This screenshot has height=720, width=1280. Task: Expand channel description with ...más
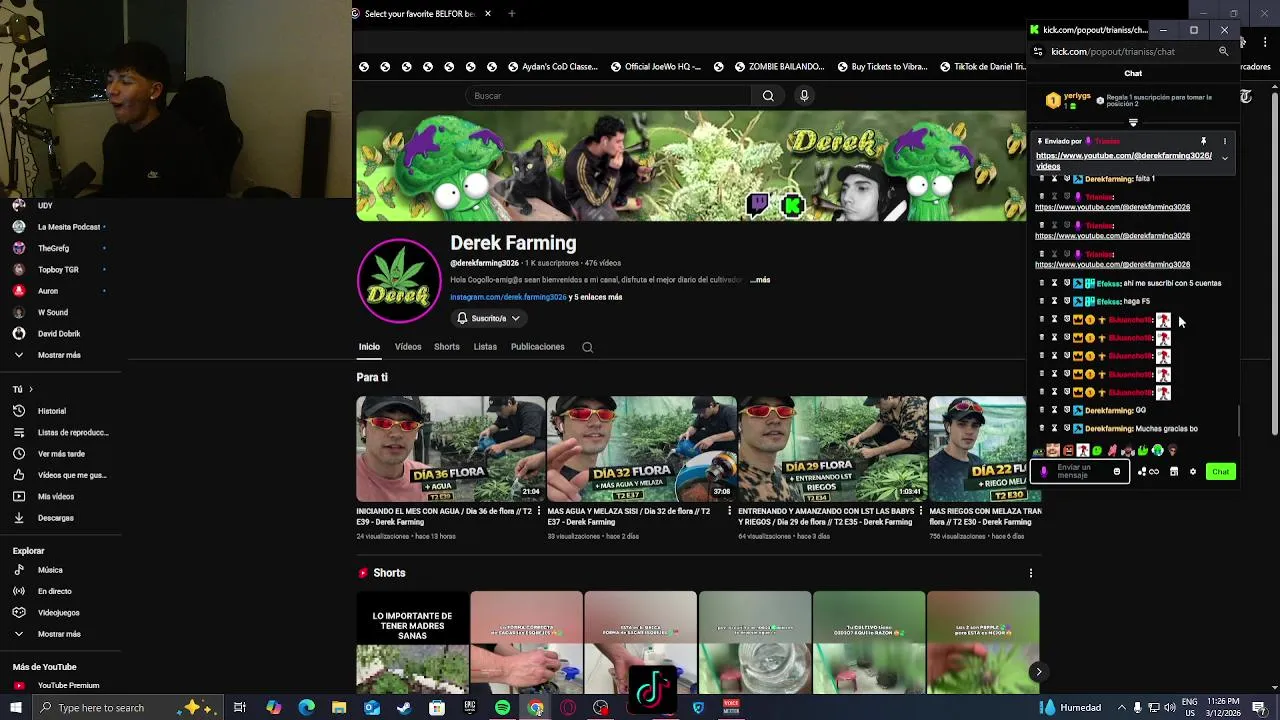tap(760, 280)
